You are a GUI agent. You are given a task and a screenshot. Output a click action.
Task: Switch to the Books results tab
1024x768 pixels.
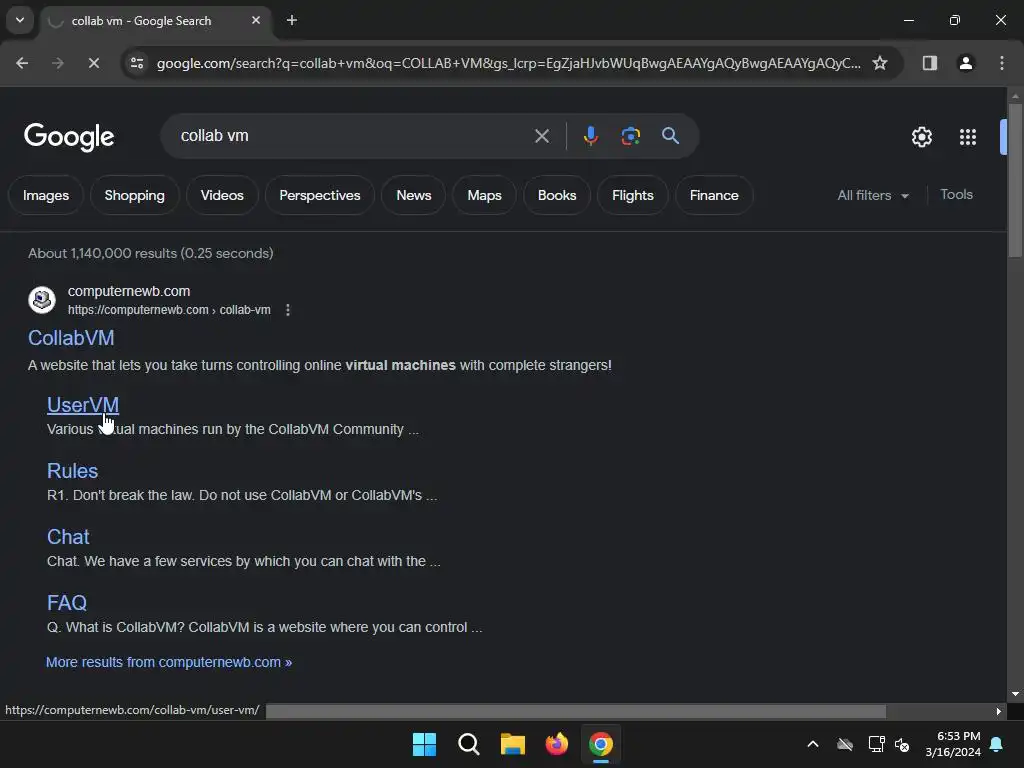point(557,195)
